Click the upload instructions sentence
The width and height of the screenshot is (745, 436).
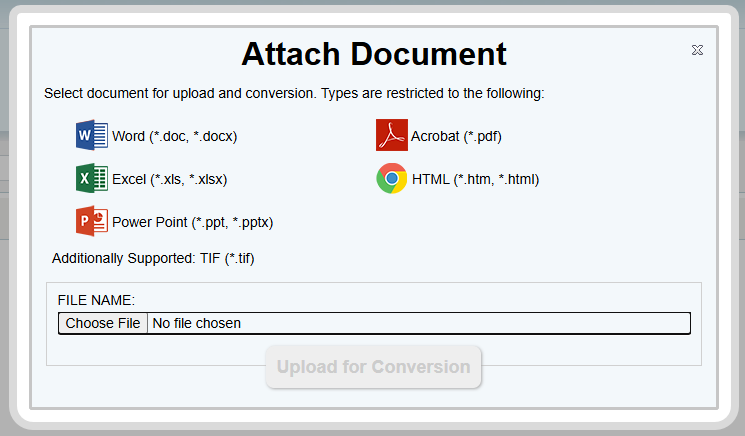point(294,93)
